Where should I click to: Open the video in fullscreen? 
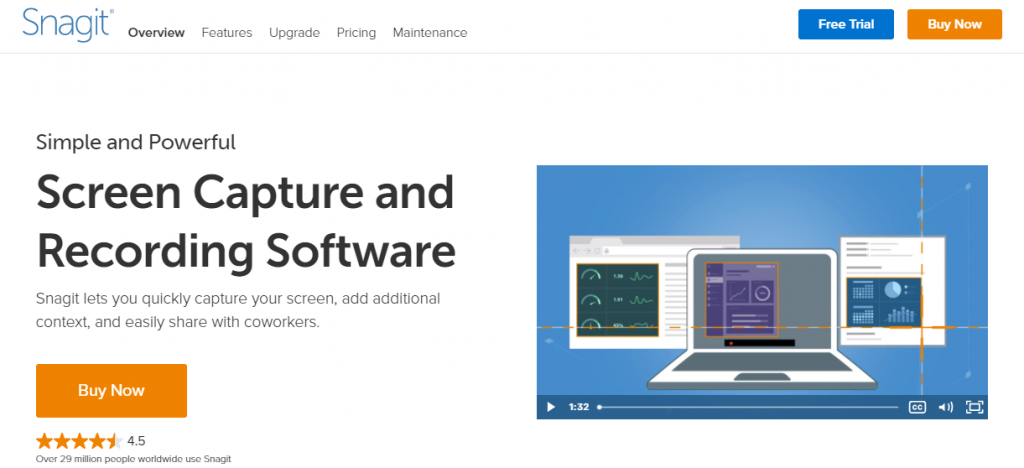(974, 407)
